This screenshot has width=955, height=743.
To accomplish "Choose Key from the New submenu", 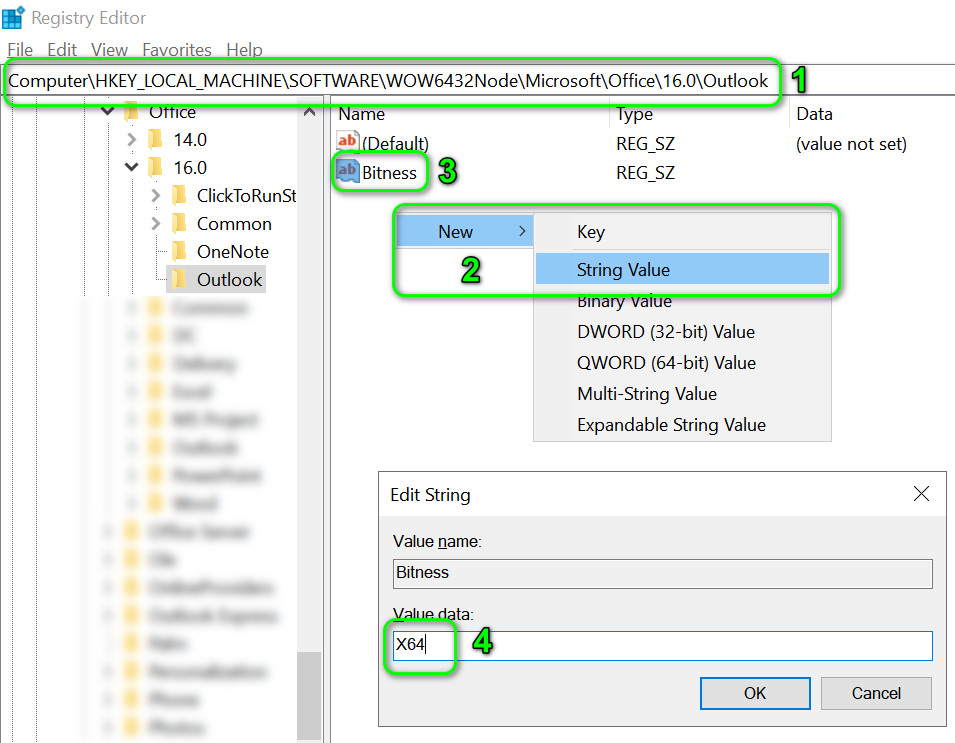I will (x=682, y=232).
